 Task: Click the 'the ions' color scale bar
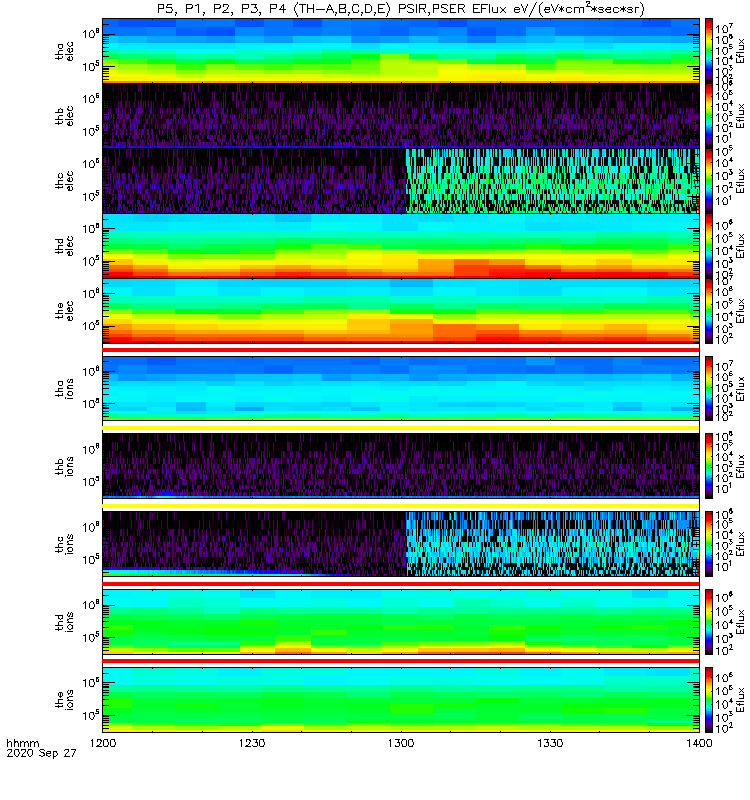(x=709, y=699)
